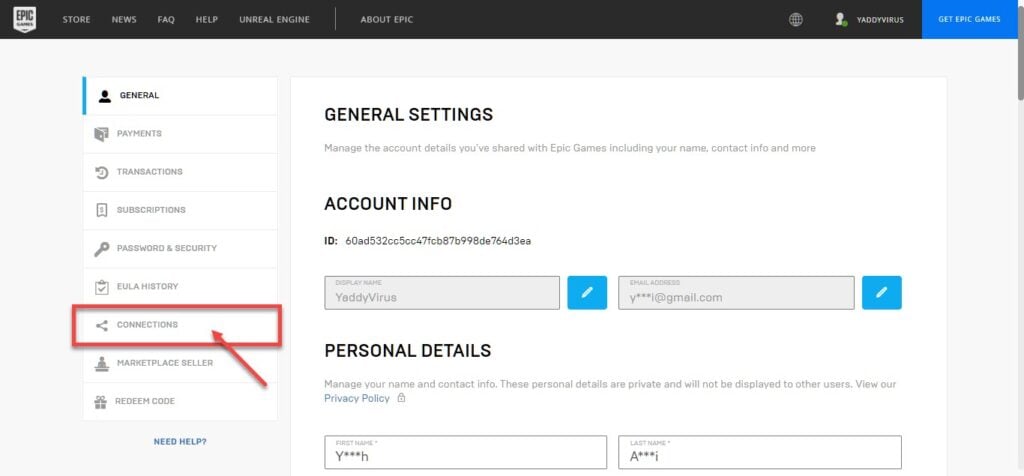
Task: Click the YaddyVirus user avatar icon
Action: click(x=840, y=20)
